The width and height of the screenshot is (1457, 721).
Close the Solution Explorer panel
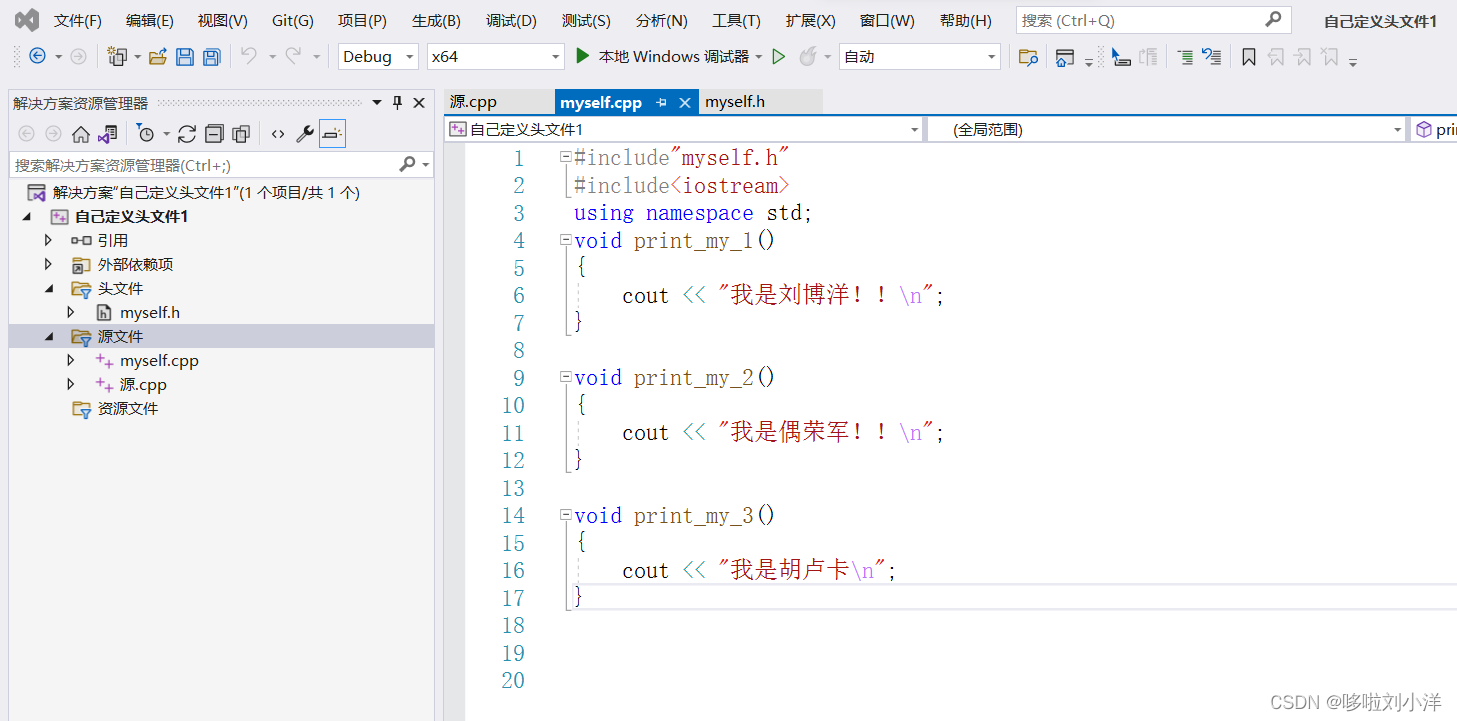click(419, 102)
